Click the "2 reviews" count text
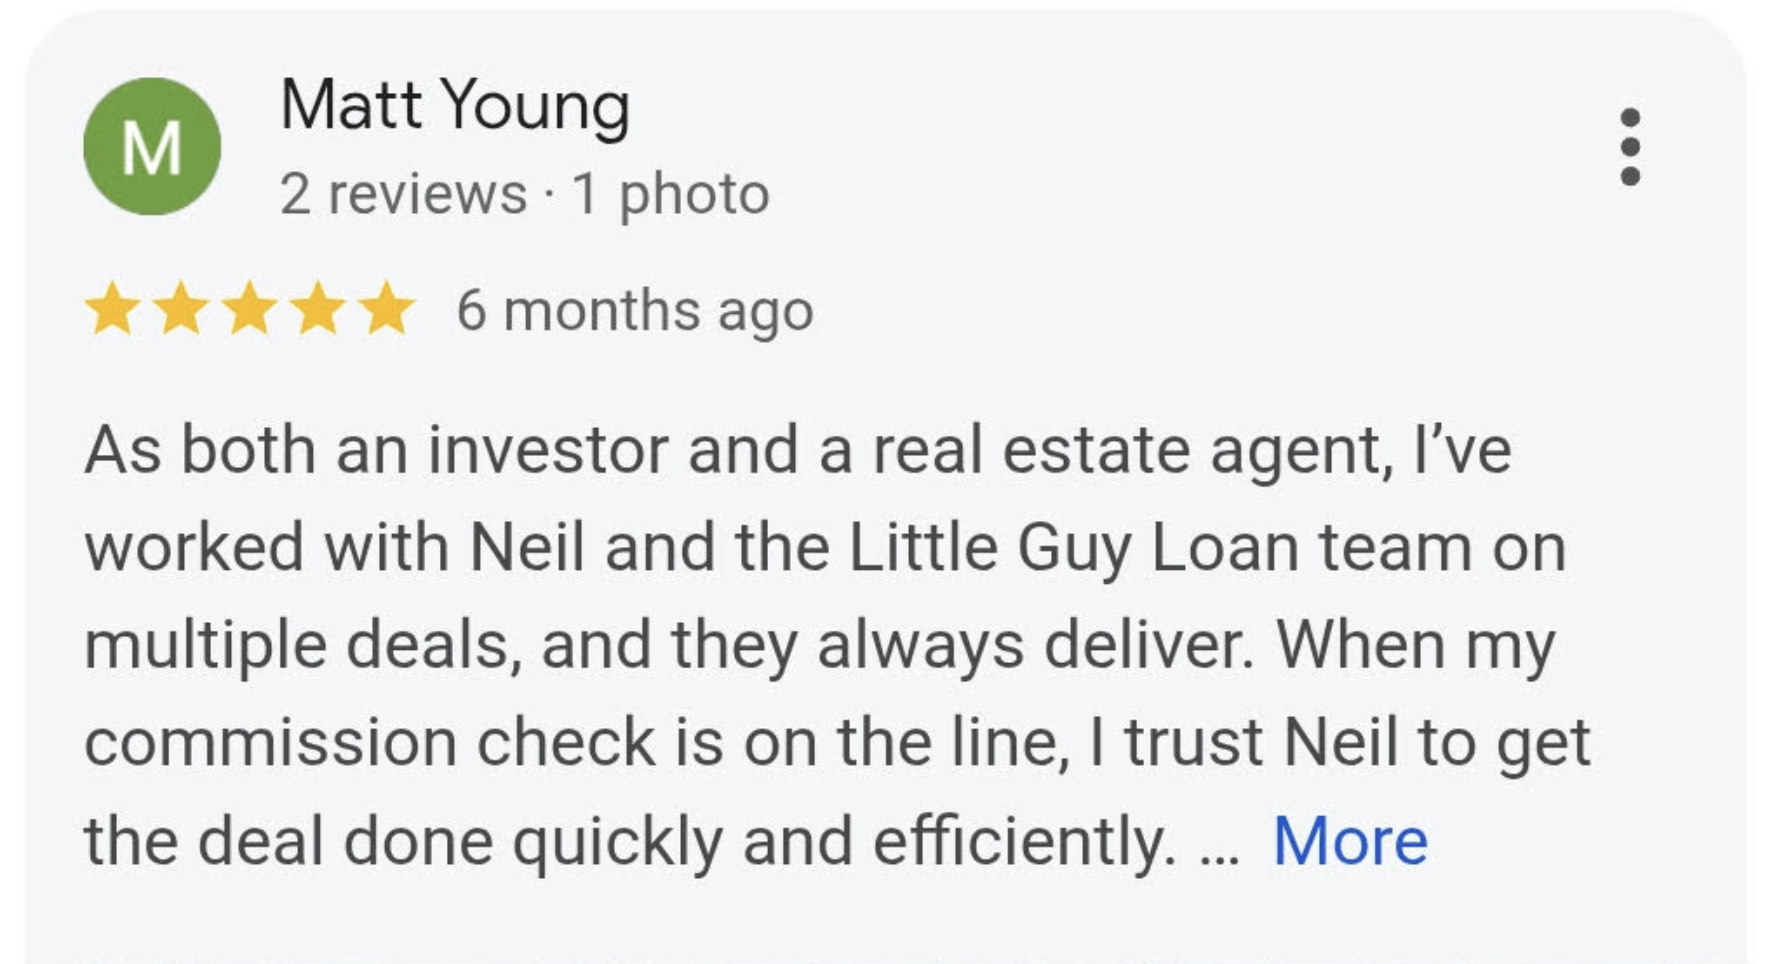The image size is (1768, 964). pos(403,193)
